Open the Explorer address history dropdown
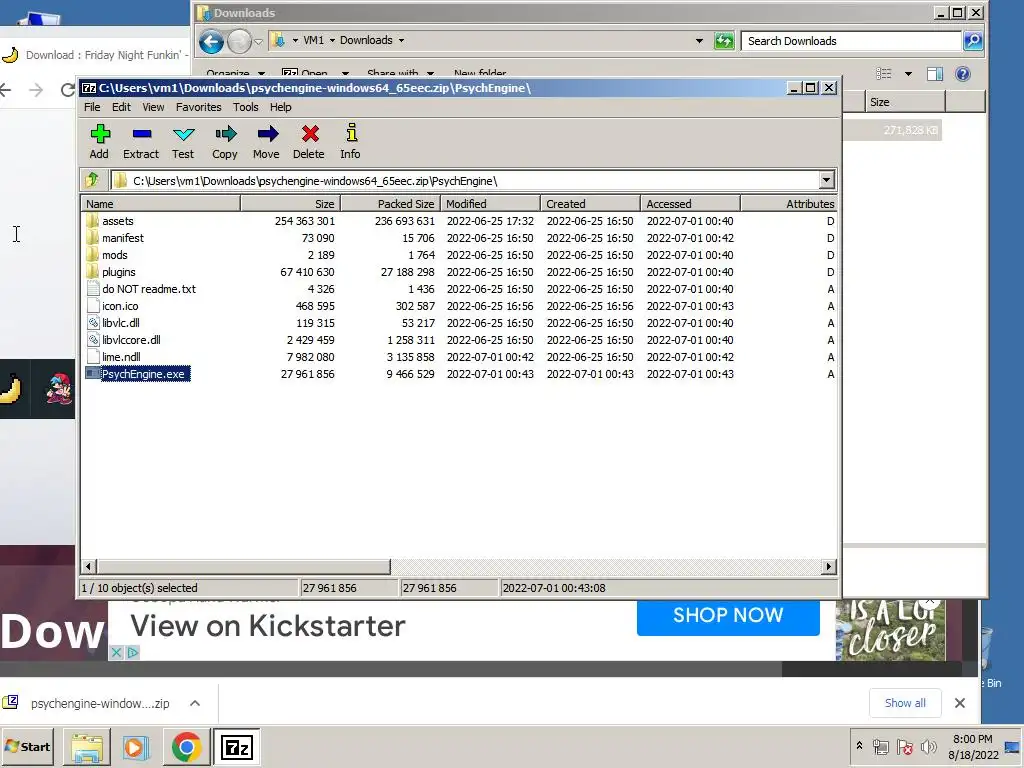This screenshot has width=1024, height=768. [699, 40]
